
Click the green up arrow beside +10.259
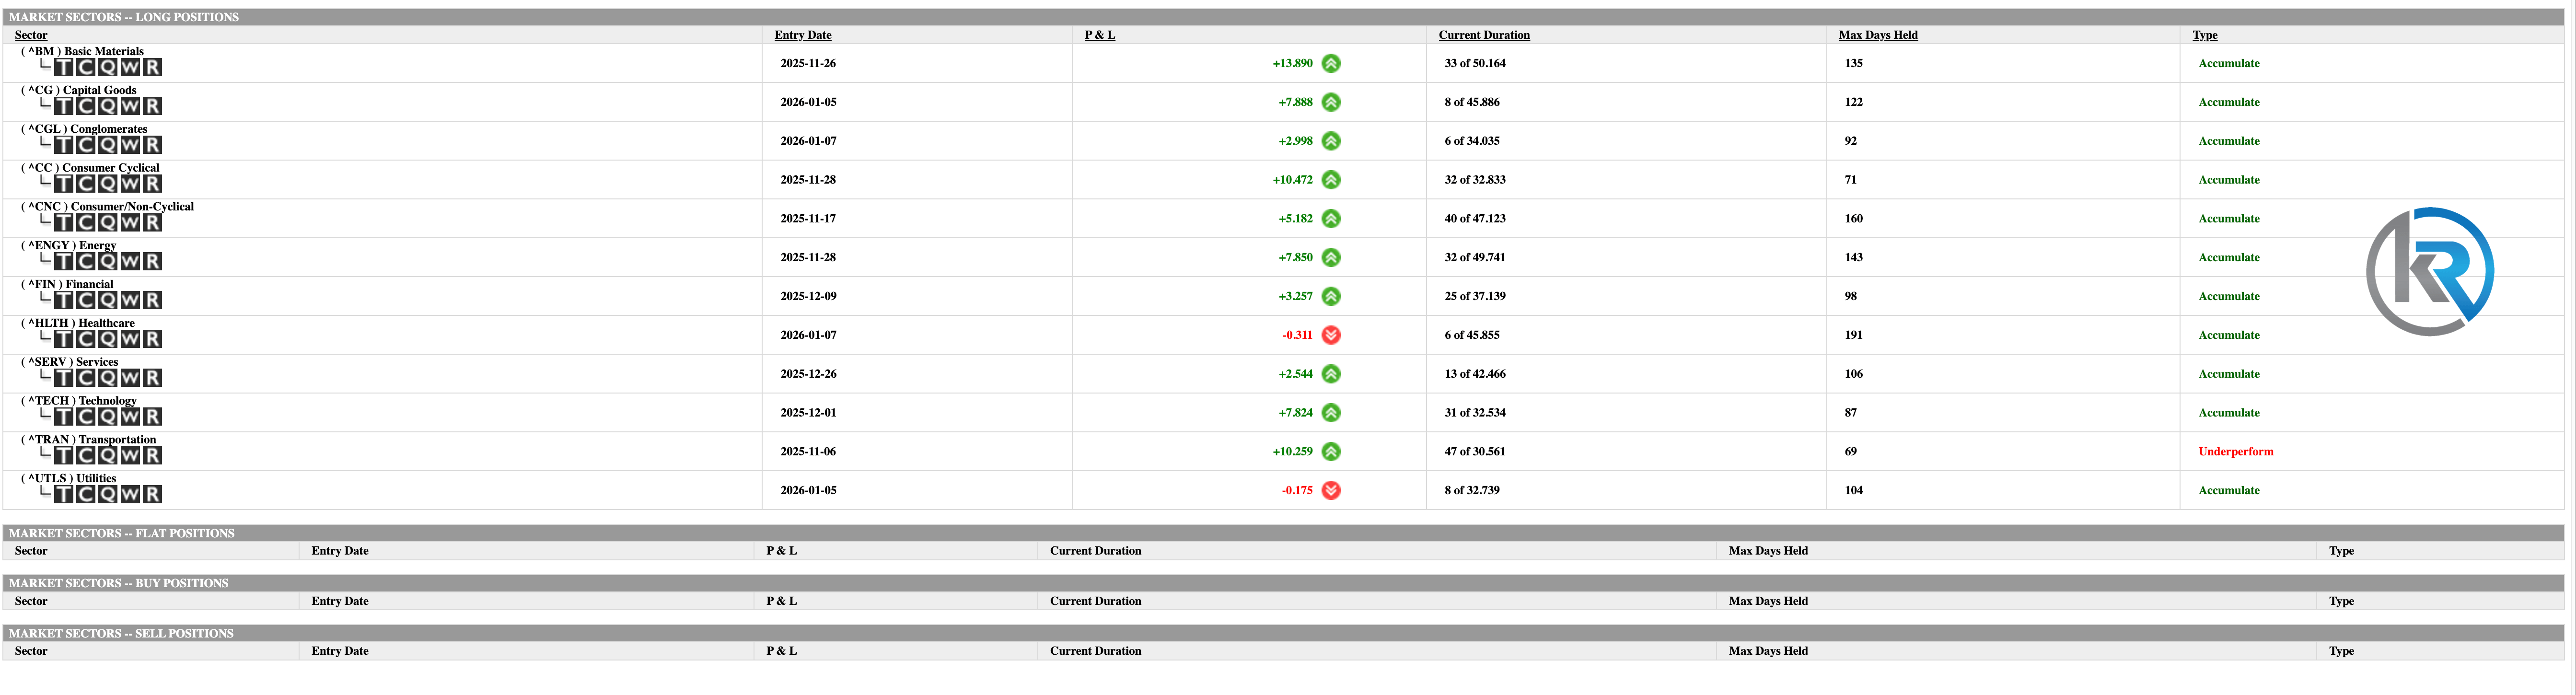click(1331, 451)
